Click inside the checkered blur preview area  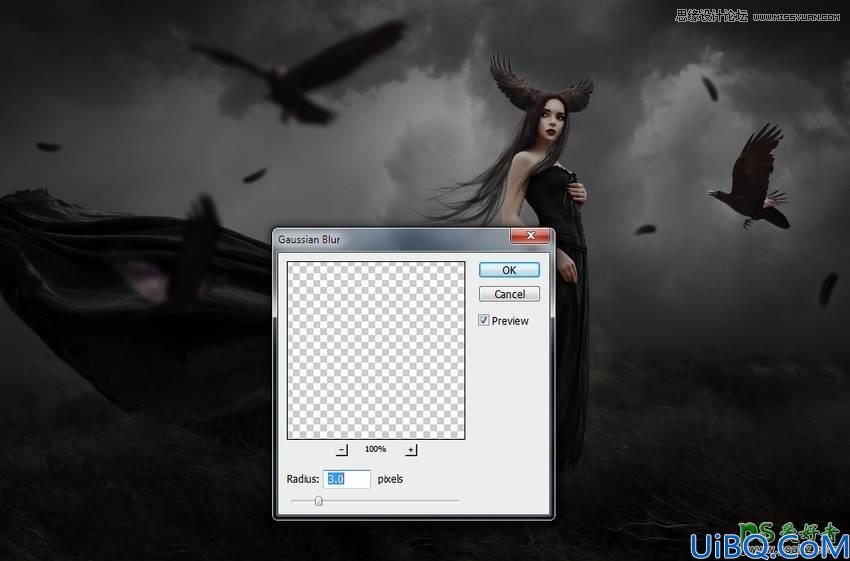(x=376, y=350)
